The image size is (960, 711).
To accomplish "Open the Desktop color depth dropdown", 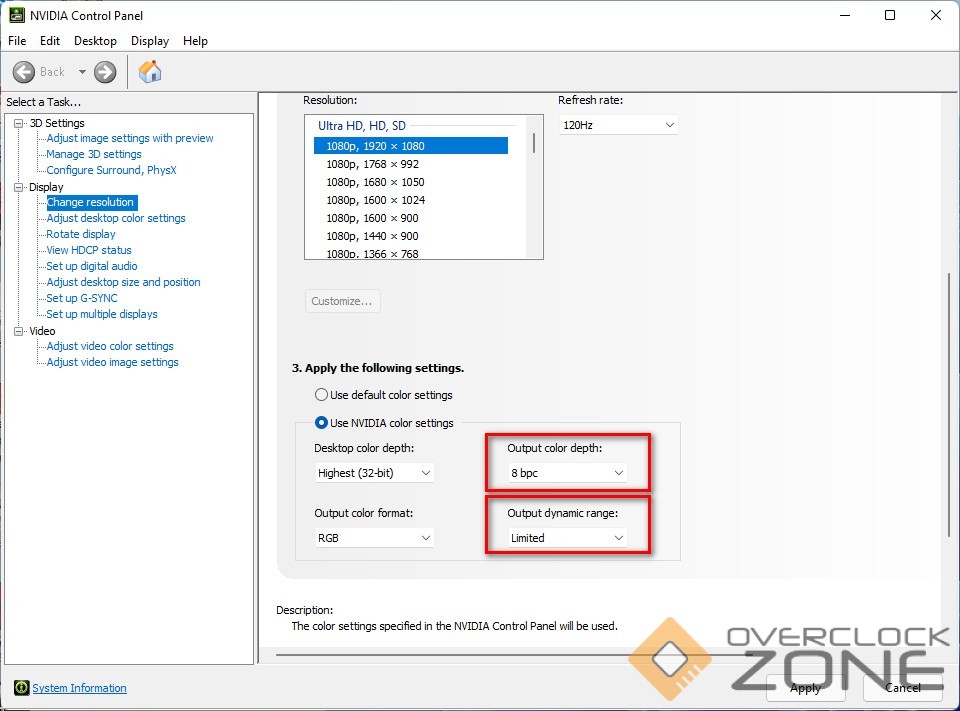I will [374, 473].
